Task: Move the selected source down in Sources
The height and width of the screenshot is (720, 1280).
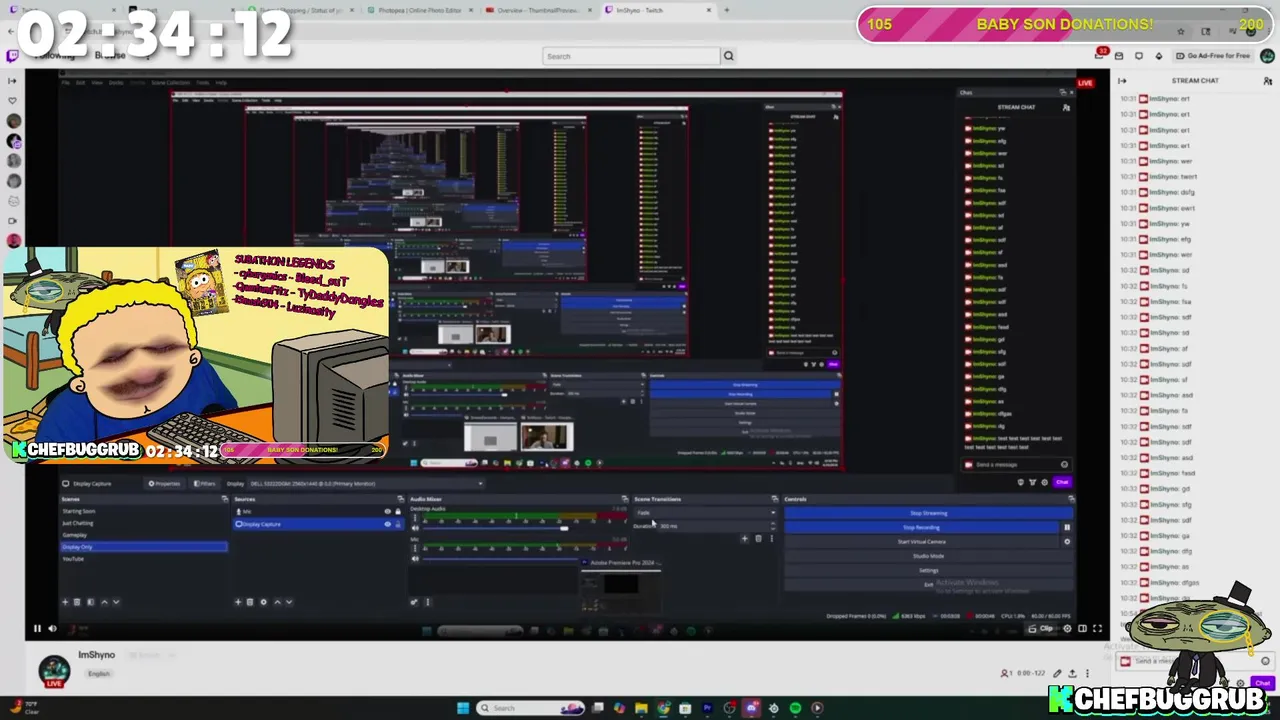Action: [x=289, y=602]
